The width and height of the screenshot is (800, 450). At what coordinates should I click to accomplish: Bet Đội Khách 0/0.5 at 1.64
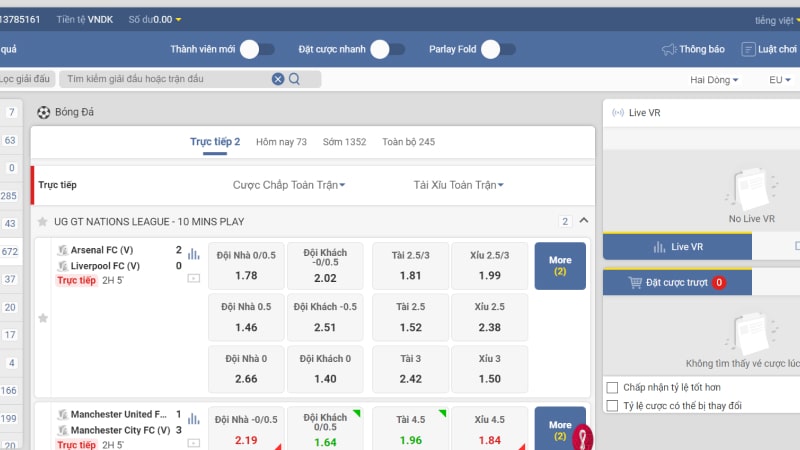click(x=325, y=429)
